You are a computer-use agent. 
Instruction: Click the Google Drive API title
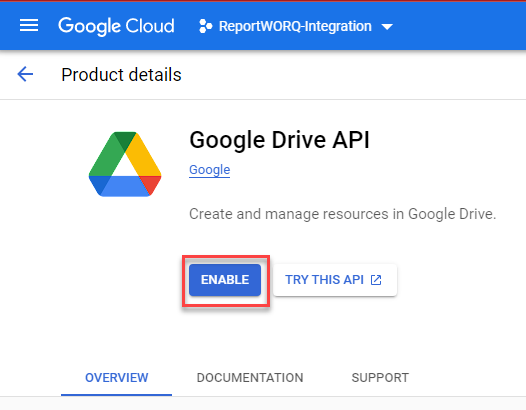[279, 140]
